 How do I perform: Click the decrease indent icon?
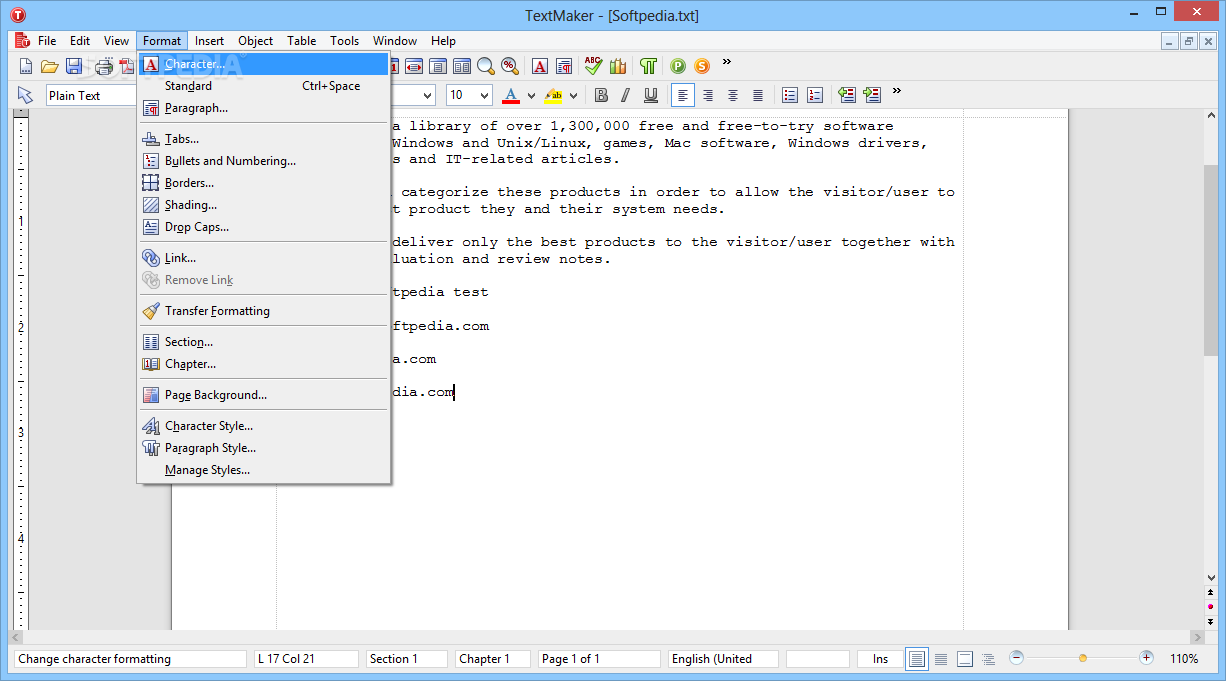[x=848, y=95]
